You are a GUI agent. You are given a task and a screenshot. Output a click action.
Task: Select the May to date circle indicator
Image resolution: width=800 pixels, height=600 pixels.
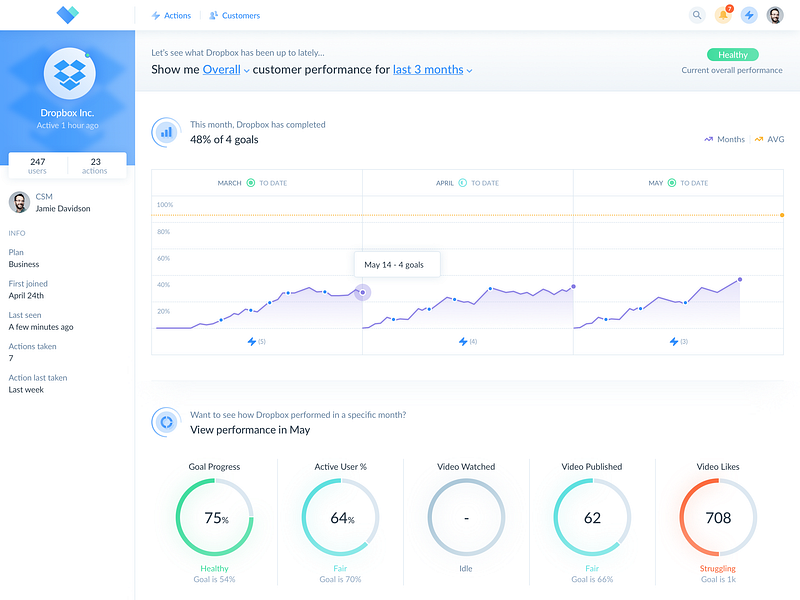pyautogui.click(x=672, y=183)
